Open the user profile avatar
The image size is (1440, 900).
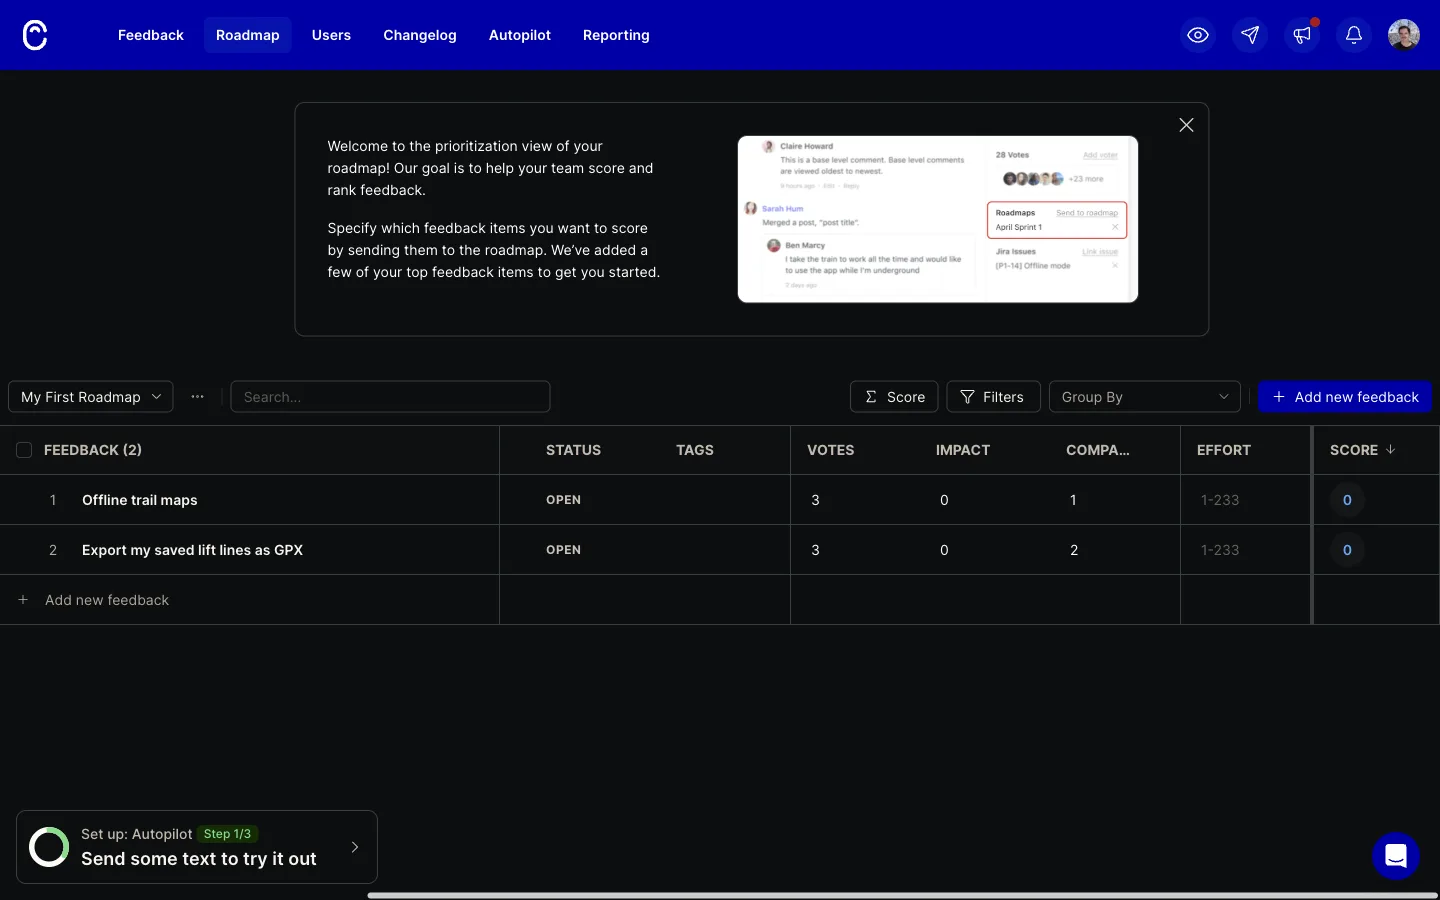(x=1404, y=35)
